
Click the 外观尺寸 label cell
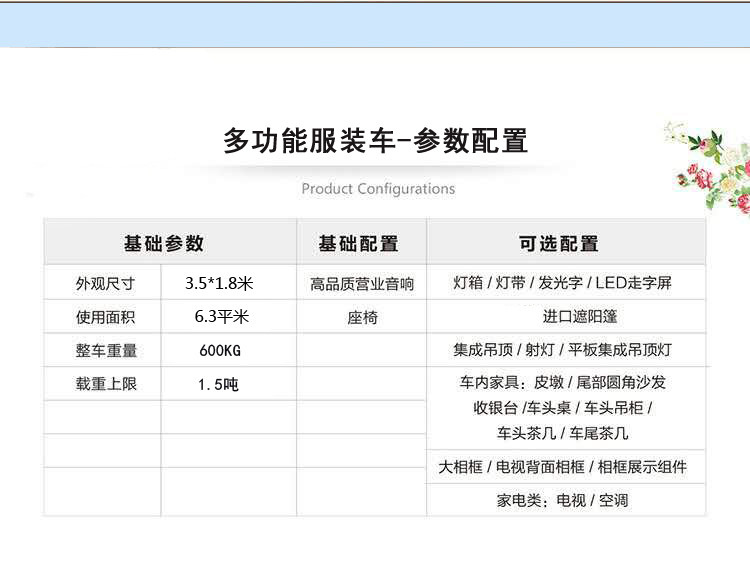[x=102, y=283]
